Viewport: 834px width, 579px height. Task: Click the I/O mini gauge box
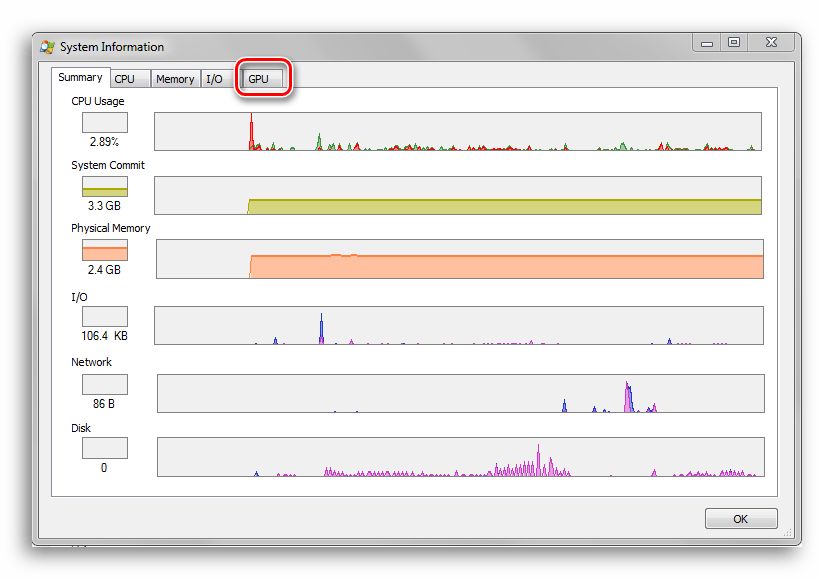pyautogui.click(x=104, y=316)
